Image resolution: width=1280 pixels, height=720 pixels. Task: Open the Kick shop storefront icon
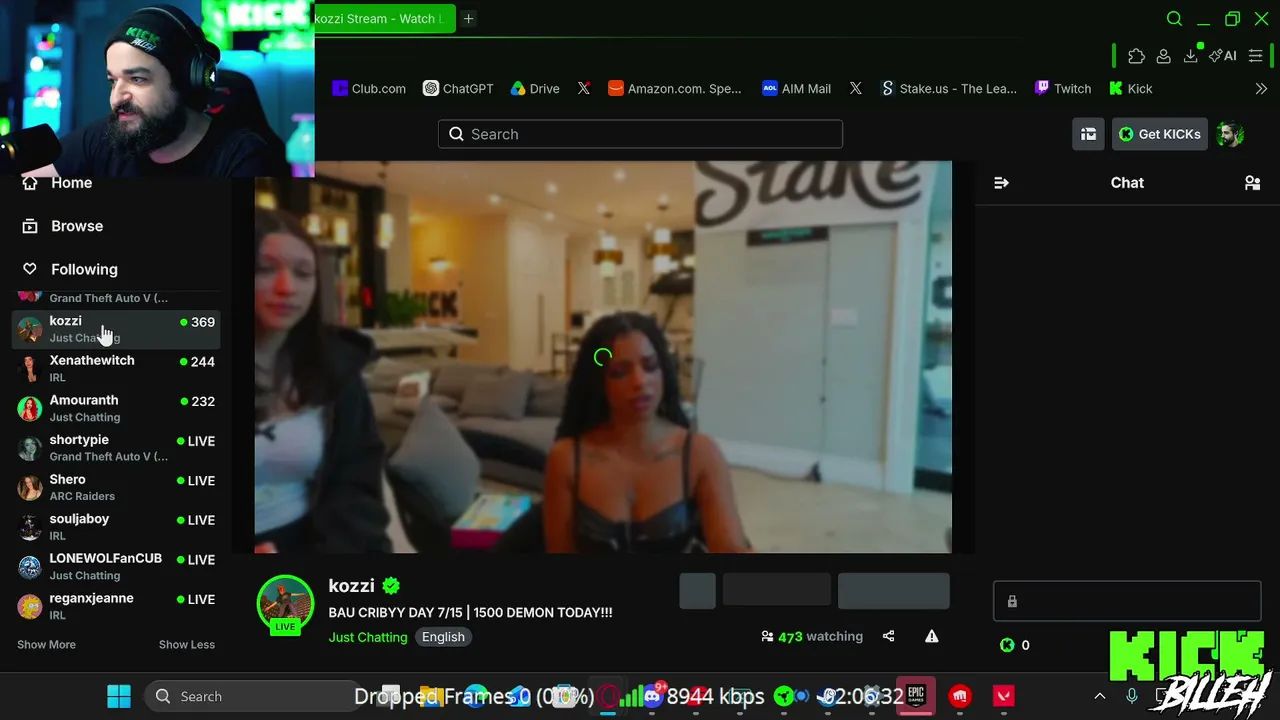click(x=1088, y=134)
